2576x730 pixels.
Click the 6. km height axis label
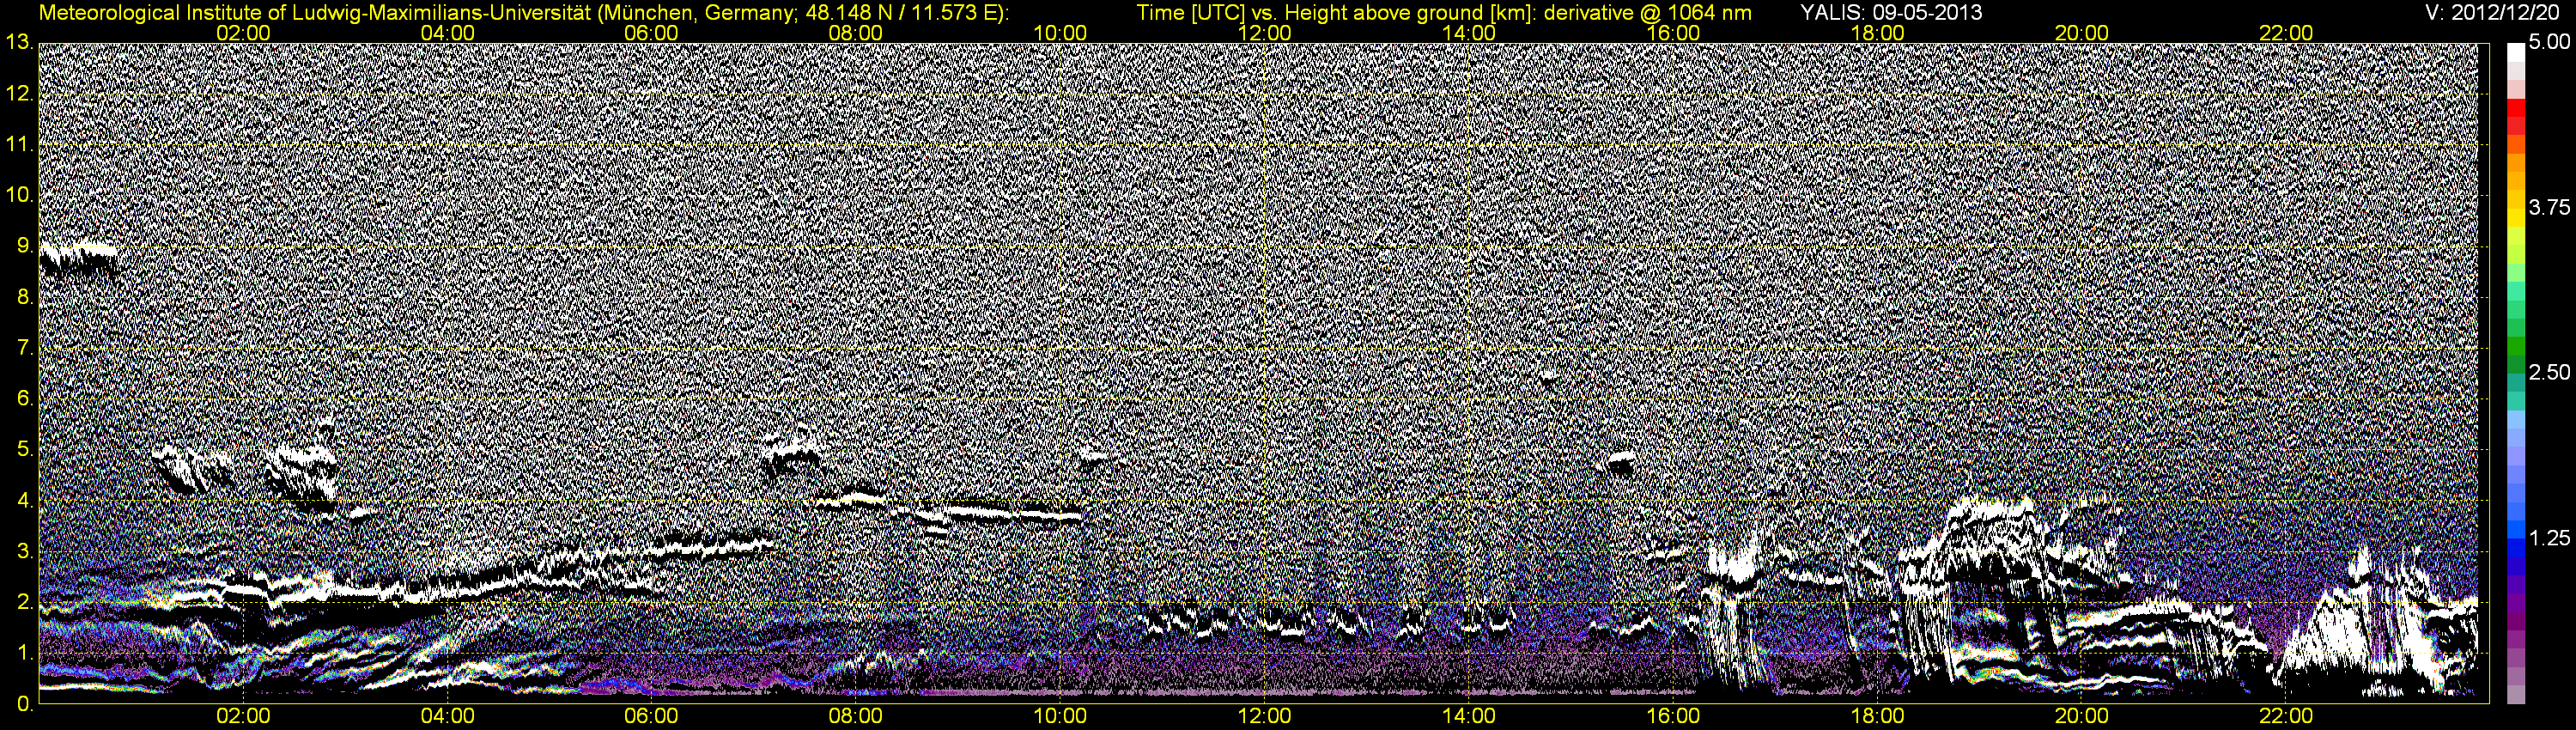25,399
